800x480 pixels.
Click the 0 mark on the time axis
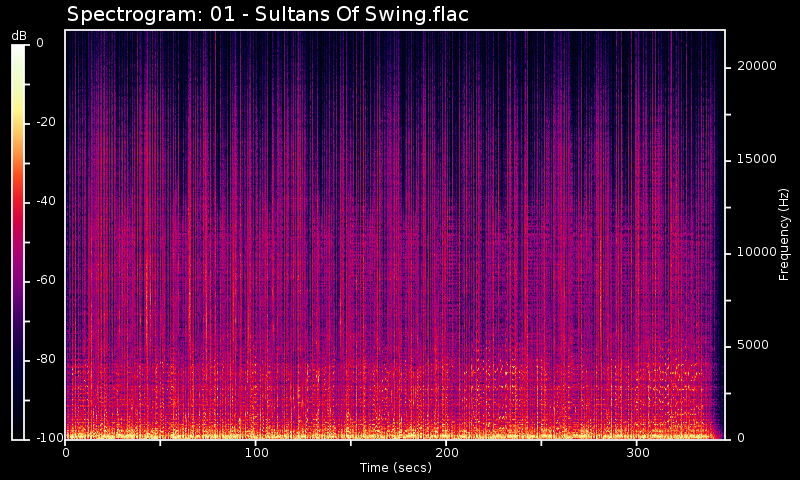pyautogui.click(x=66, y=453)
